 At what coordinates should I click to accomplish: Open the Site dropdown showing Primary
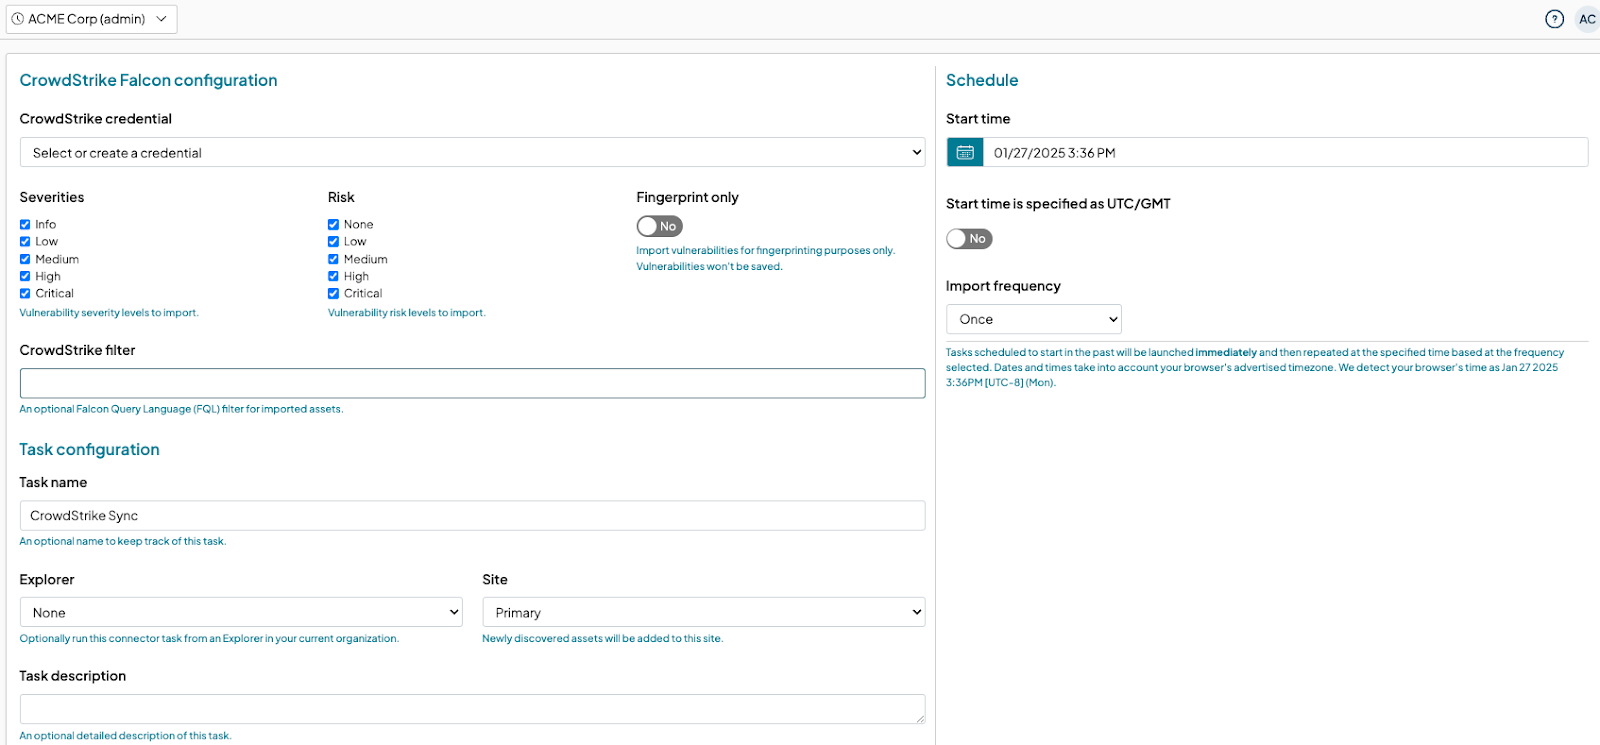pyautogui.click(x=703, y=612)
